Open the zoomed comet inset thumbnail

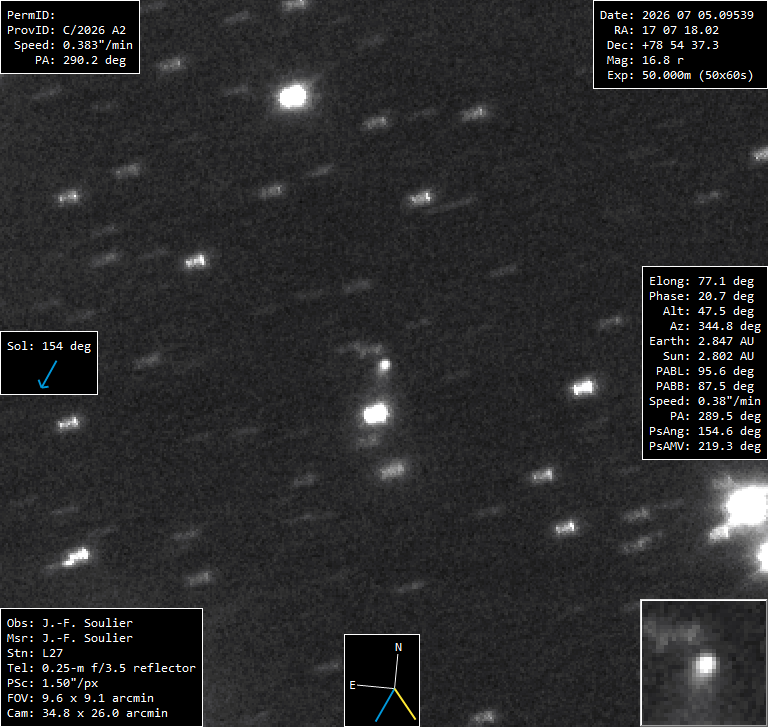(704, 663)
